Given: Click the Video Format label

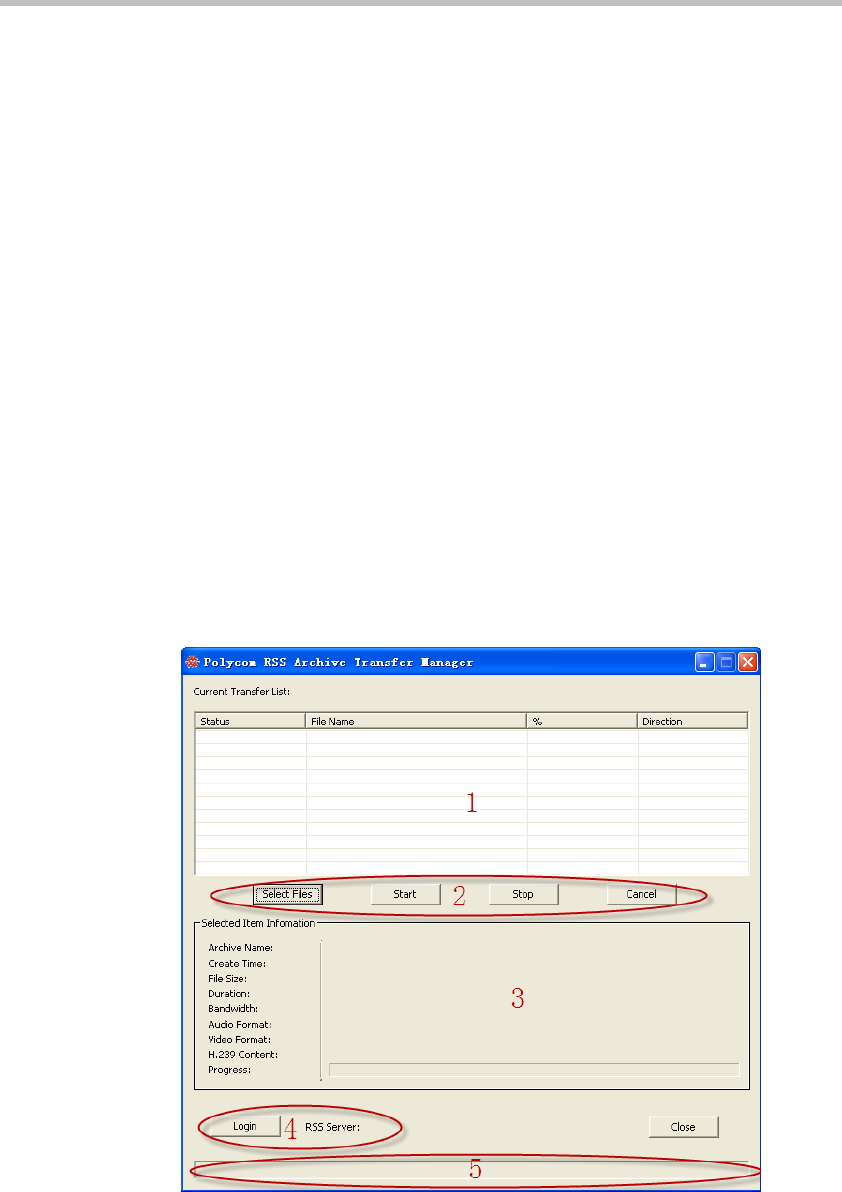Looking at the screenshot, I should click(x=239, y=1039).
